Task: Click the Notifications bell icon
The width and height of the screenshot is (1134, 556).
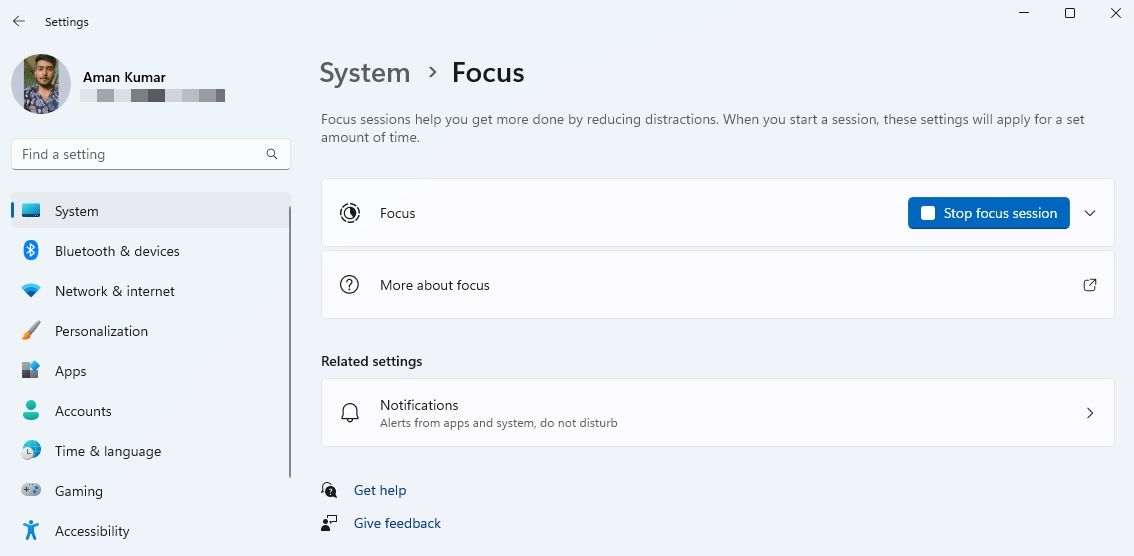Action: click(x=350, y=413)
